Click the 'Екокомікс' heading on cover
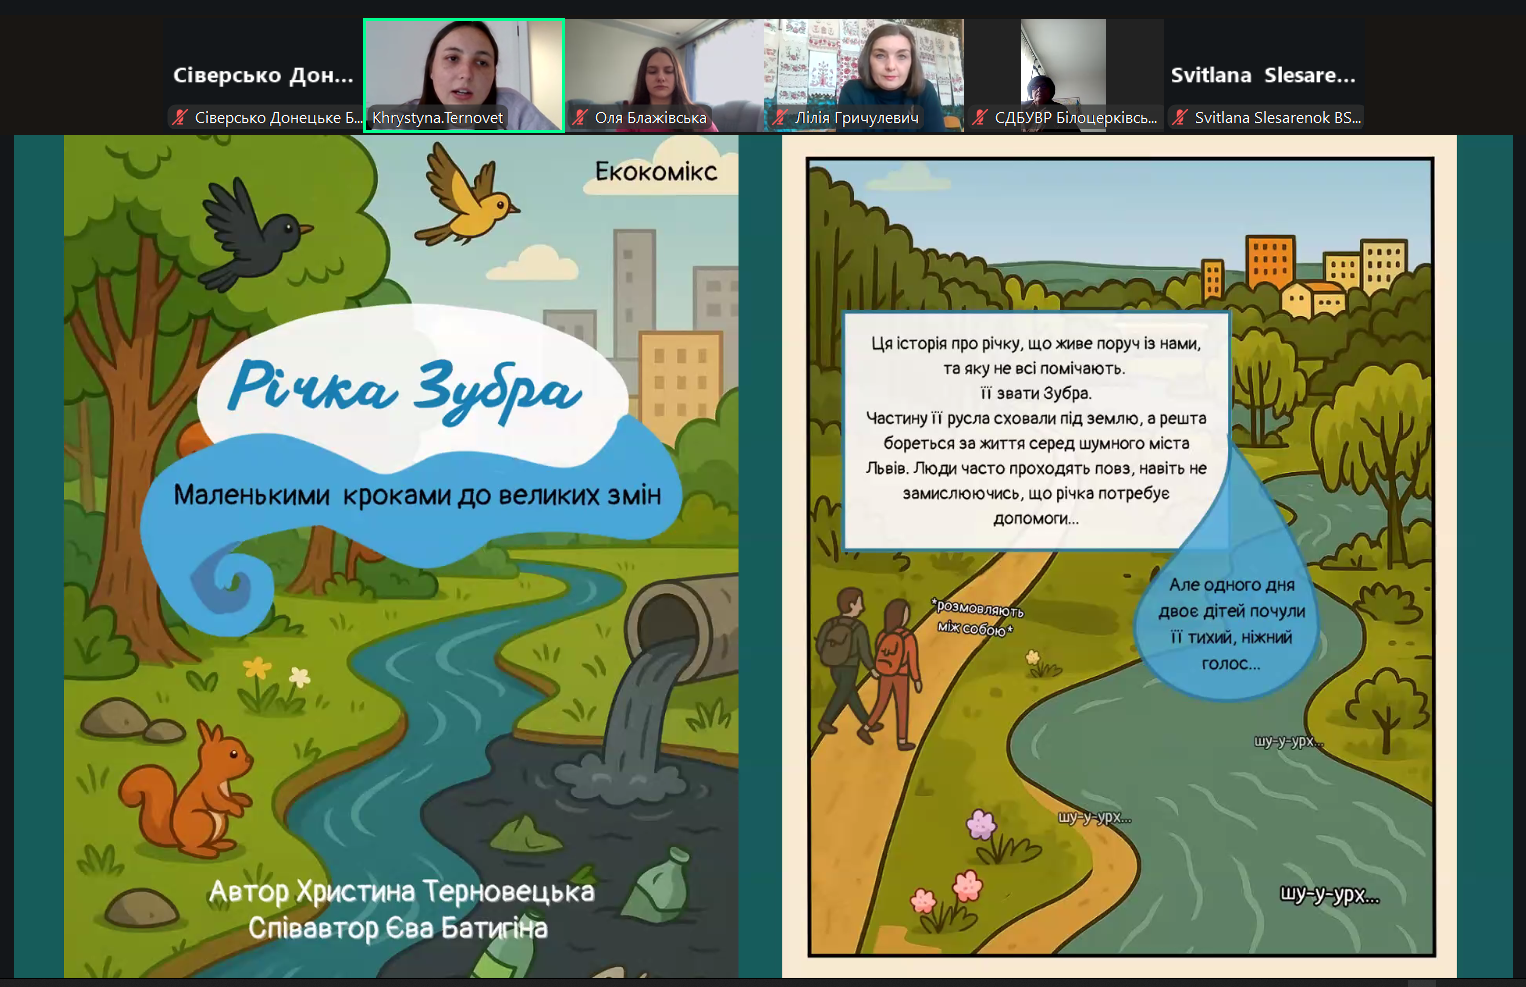Screen dimensions: 1526x987 click(x=656, y=172)
